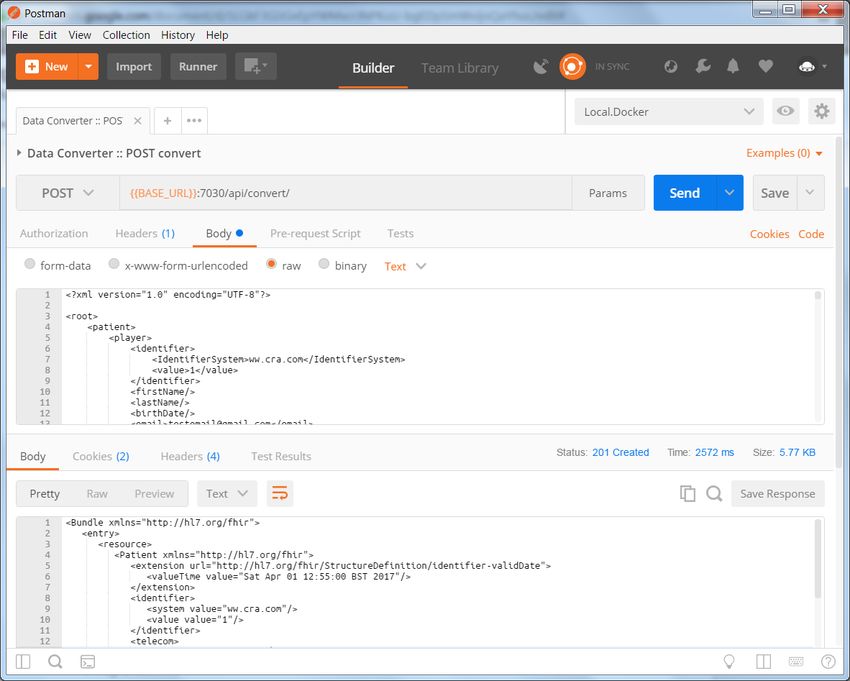
Task: Select the binary body radio button
Action: (x=324, y=264)
